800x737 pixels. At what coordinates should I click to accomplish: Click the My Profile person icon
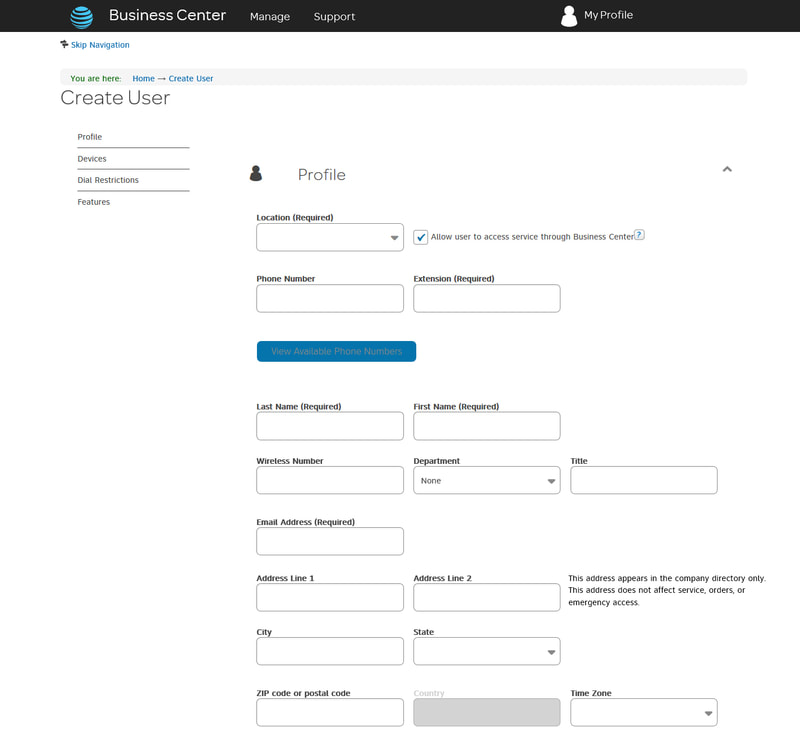[569, 16]
